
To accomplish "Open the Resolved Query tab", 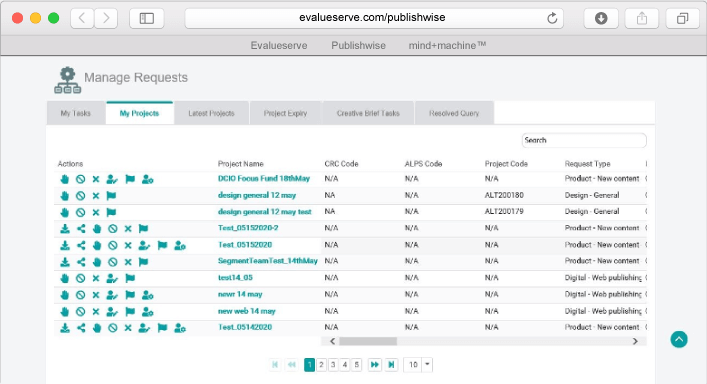I will pyautogui.click(x=454, y=113).
